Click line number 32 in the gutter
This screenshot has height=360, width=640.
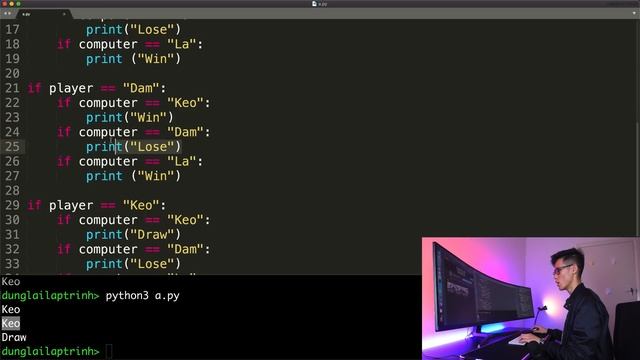[12, 249]
